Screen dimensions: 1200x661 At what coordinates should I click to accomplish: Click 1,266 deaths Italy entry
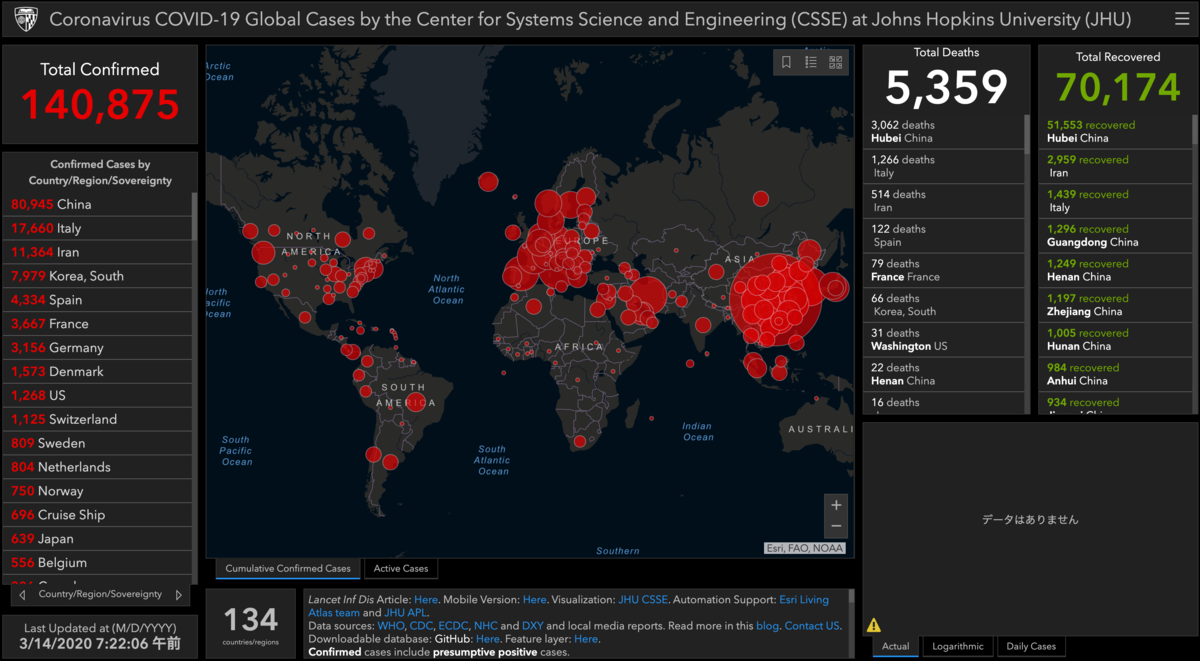point(943,166)
